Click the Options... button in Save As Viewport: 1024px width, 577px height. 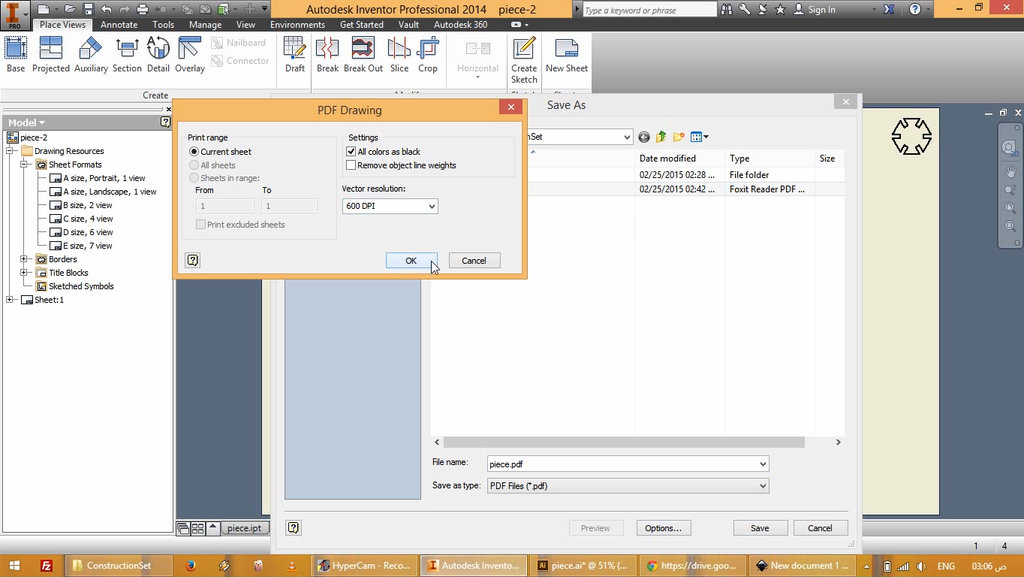coord(664,528)
